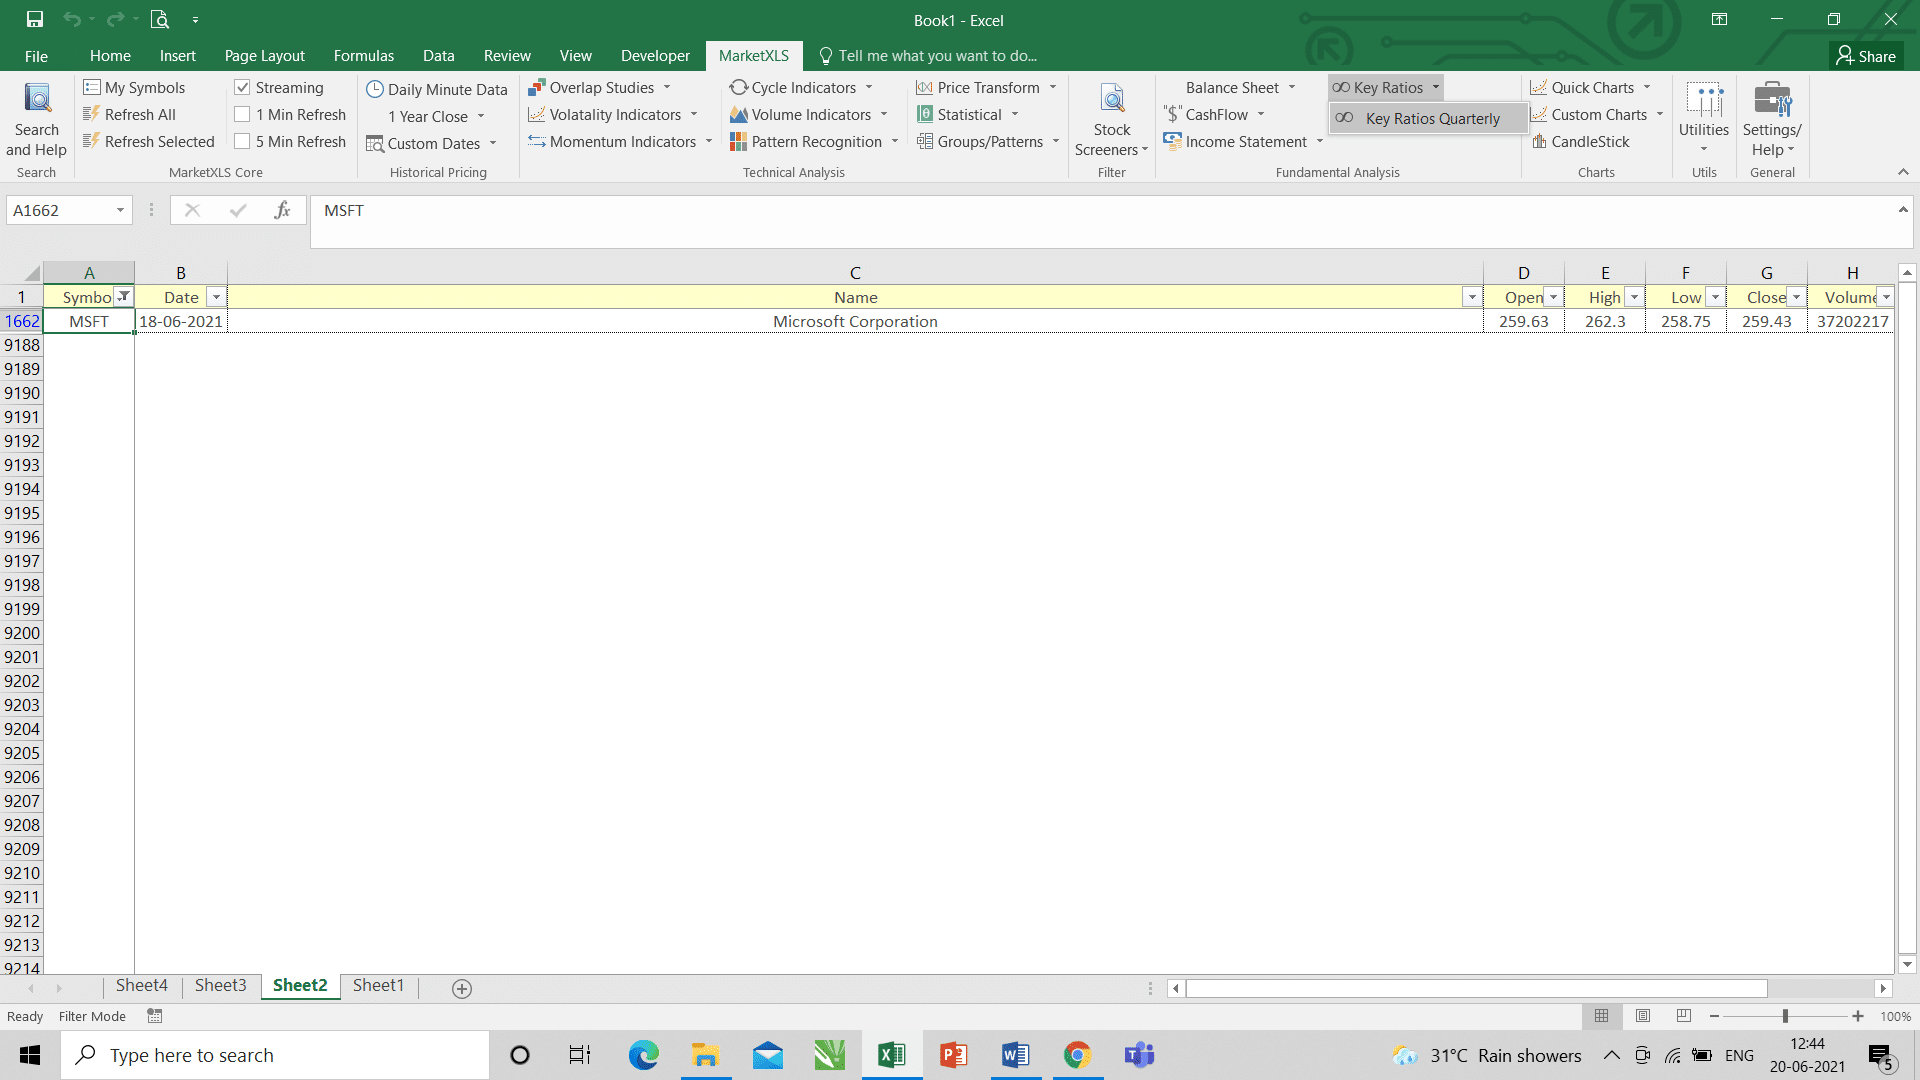This screenshot has height=1080, width=1920.
Task: Switch to the Sheet3 worksheet tab
Action: pyautogui.click(x=221, y=986)
